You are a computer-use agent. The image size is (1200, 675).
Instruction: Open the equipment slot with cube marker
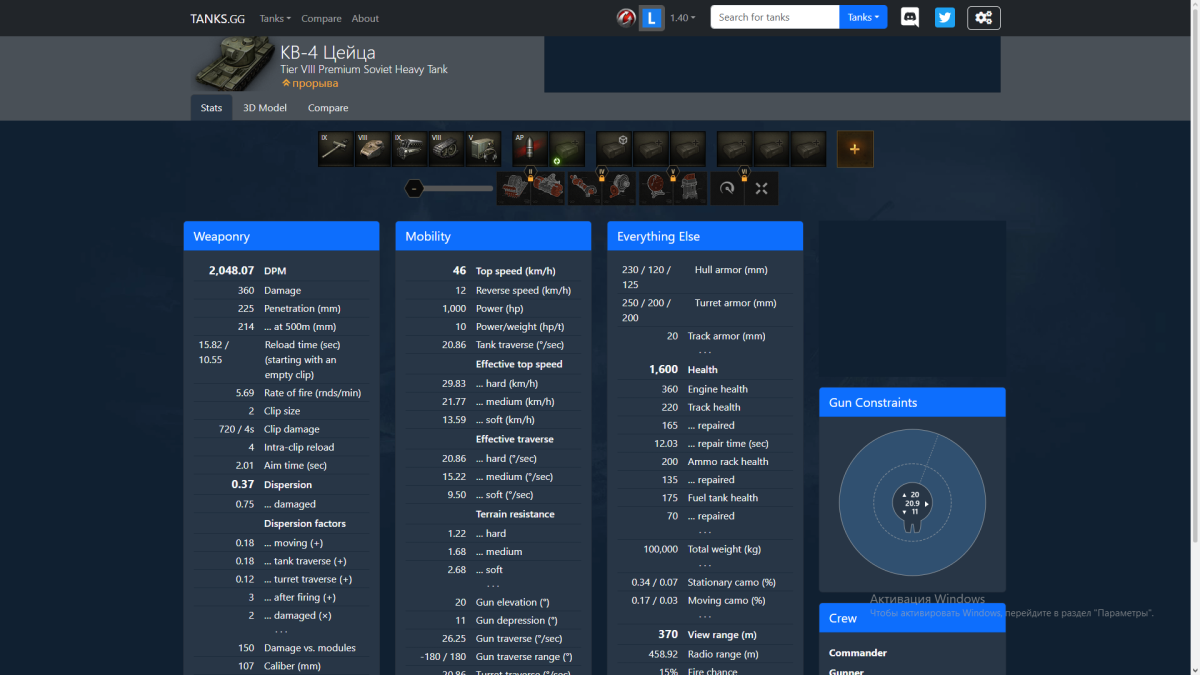614,148
